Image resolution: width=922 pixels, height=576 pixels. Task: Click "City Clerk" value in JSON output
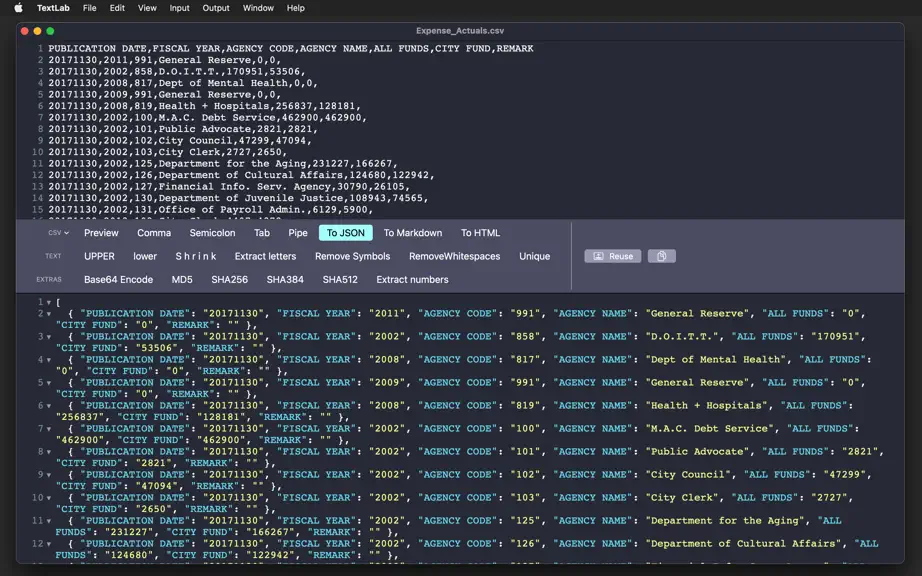(x=682, y=498)
